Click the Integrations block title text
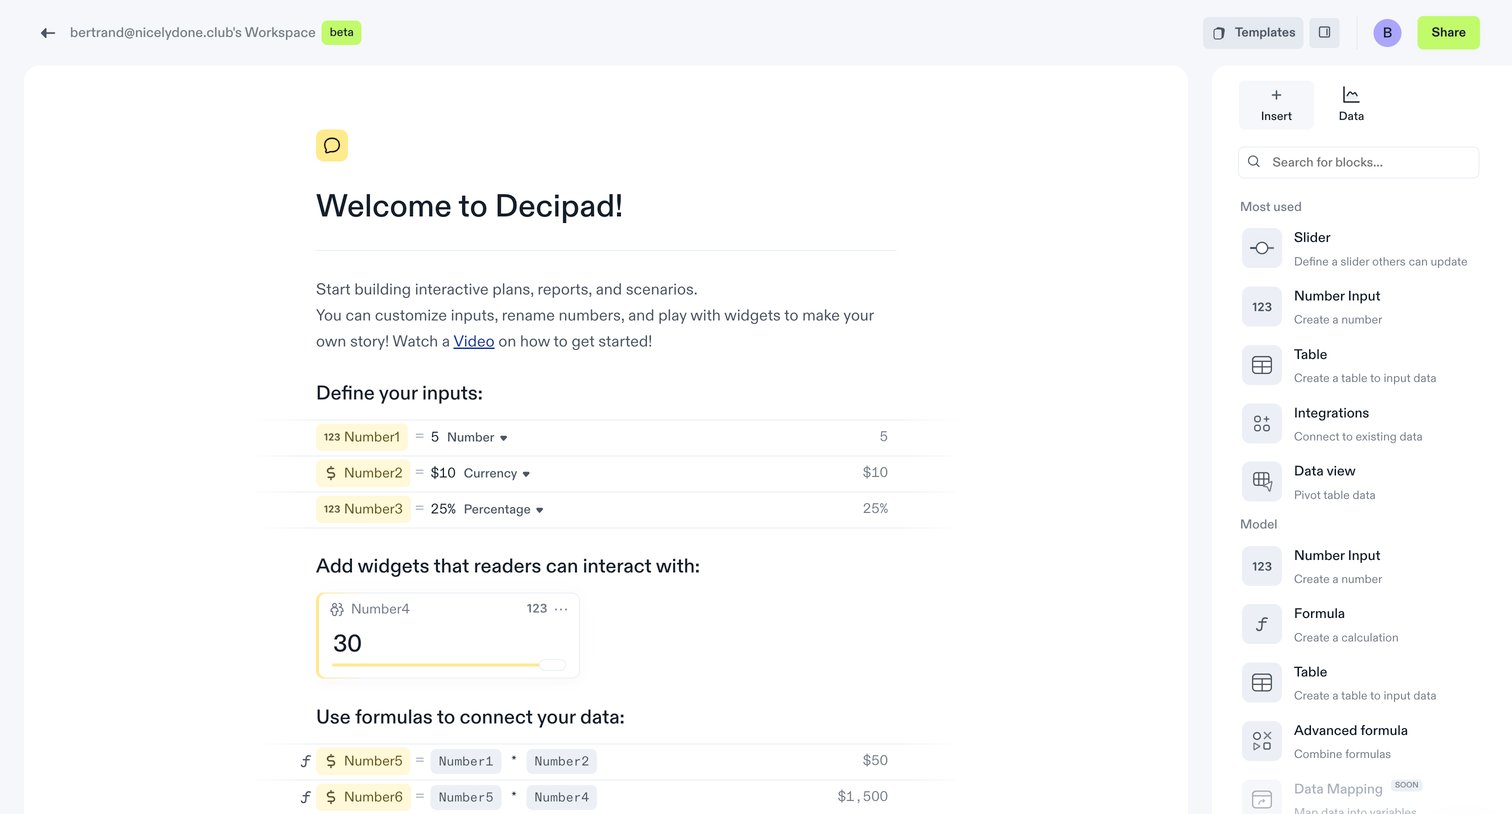This screenshot has width=1512, height=814. coord(1331,413)
